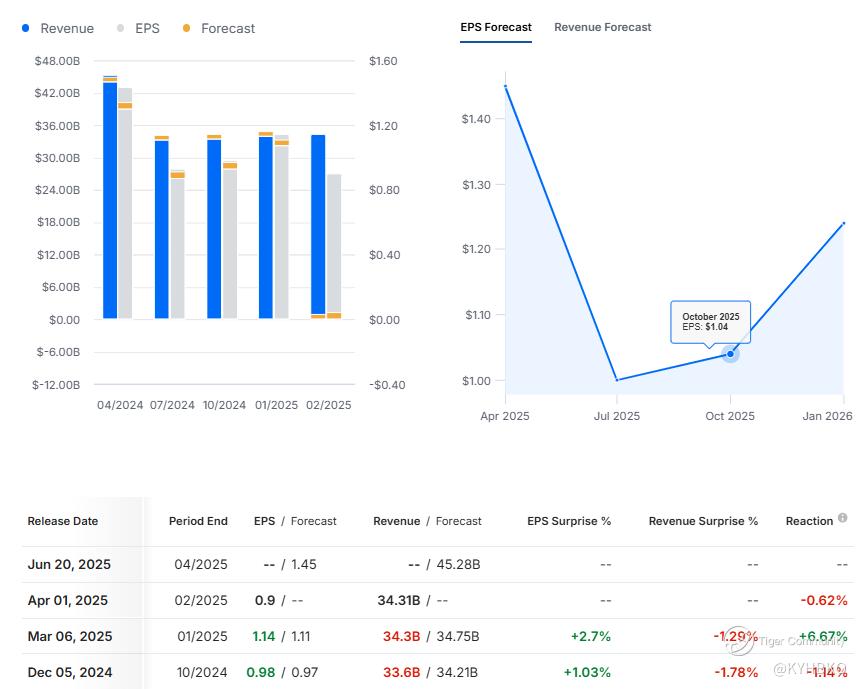This screenshot has width=863, height=689.
Task: Select the Dec 05, 2024 release row
Action: tap(438, 672)
